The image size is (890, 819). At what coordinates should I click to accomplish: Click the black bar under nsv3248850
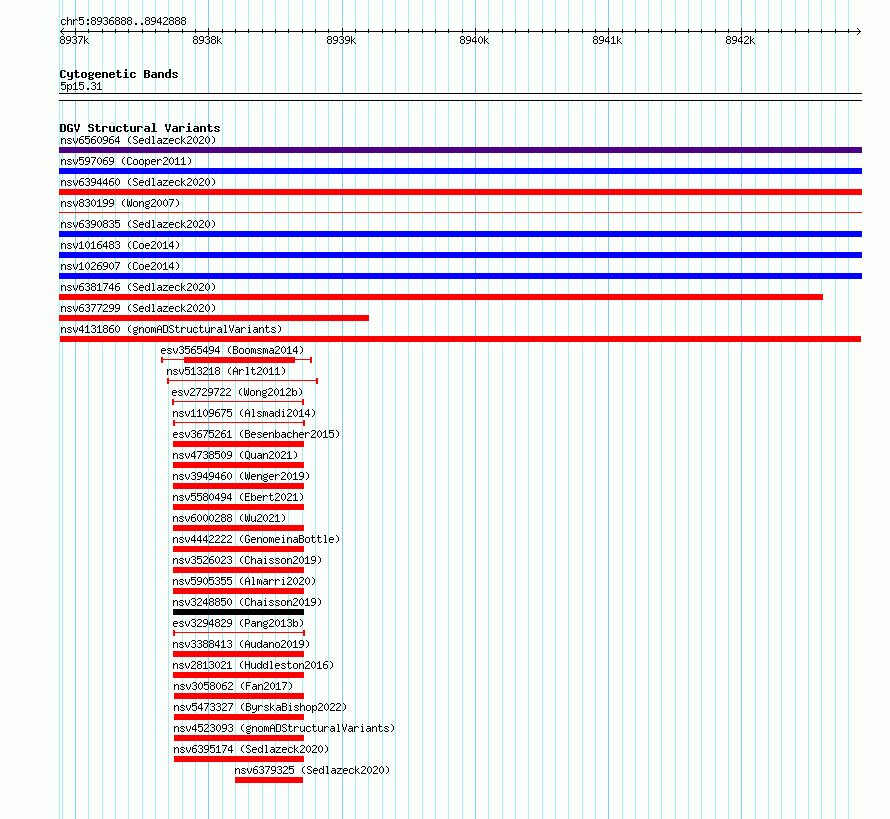click(x=238, y=612)
